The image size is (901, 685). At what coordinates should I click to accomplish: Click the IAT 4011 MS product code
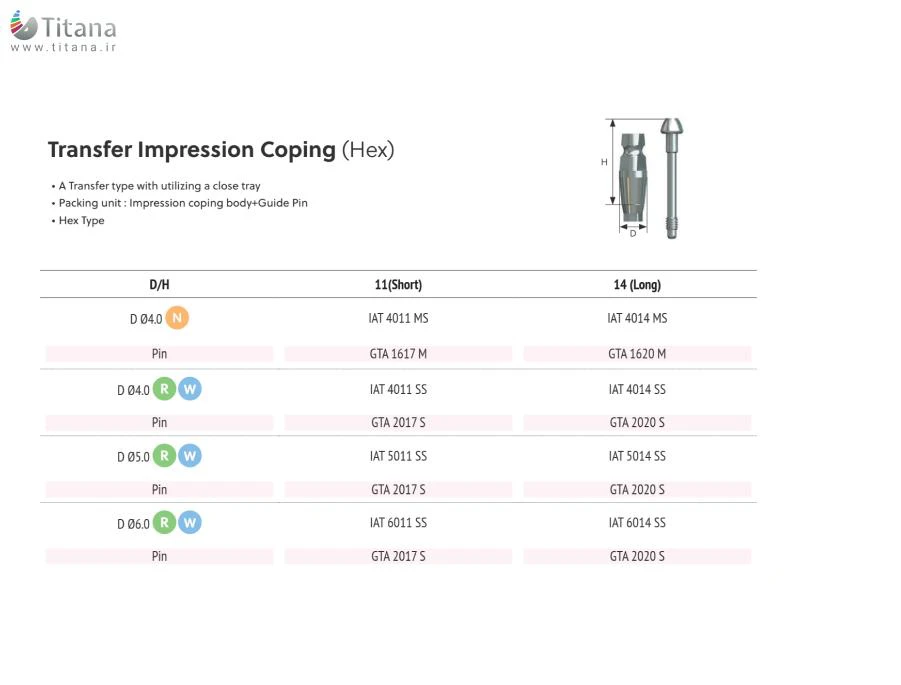(398, 319)
